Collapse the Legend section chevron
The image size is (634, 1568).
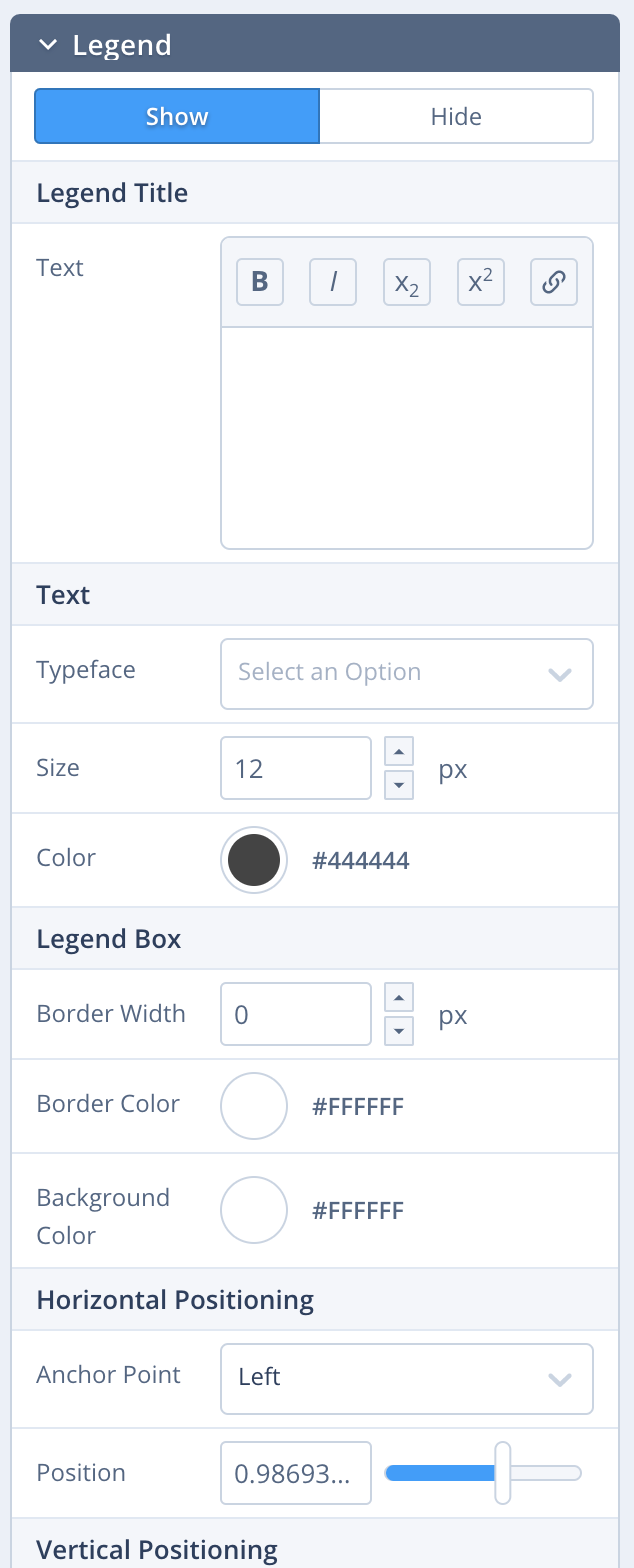(46, 45)
